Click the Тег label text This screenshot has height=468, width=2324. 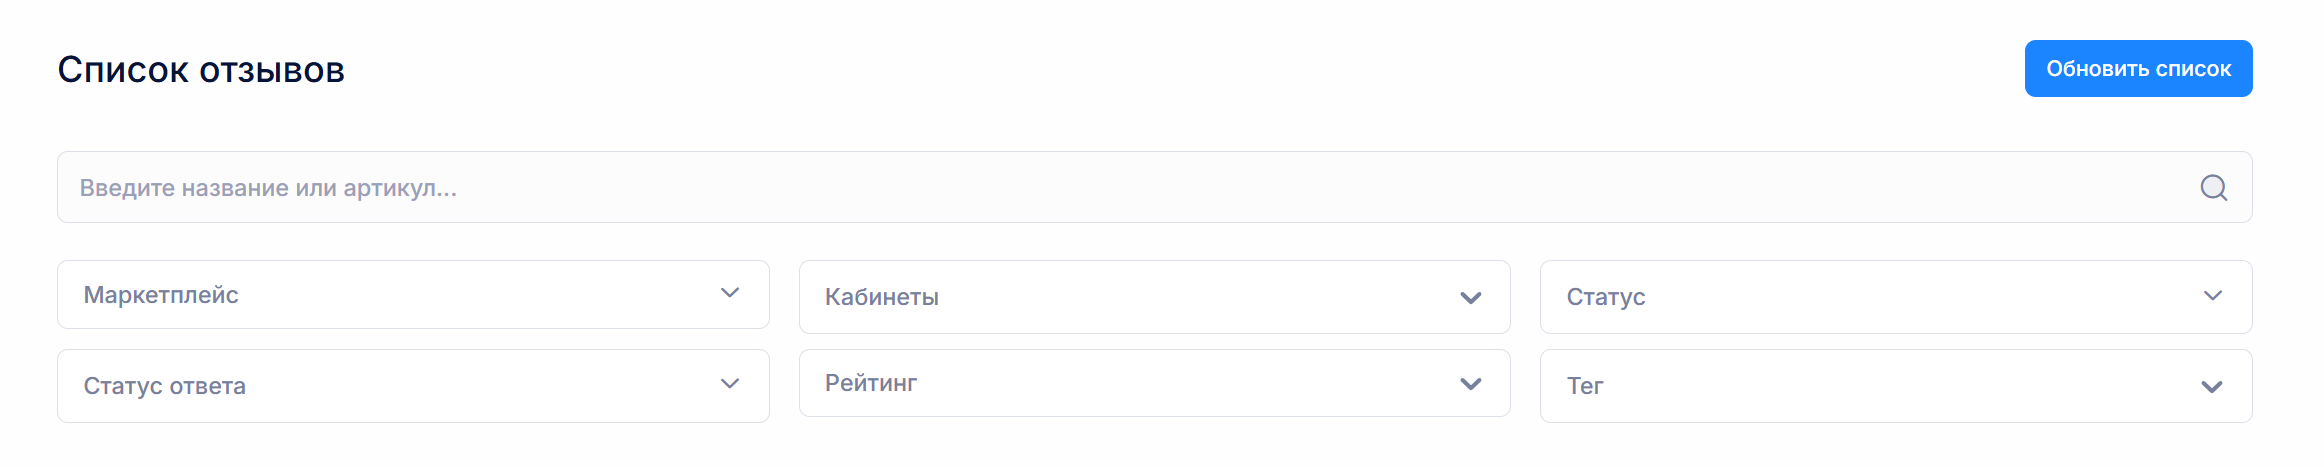coord(1585,386)
